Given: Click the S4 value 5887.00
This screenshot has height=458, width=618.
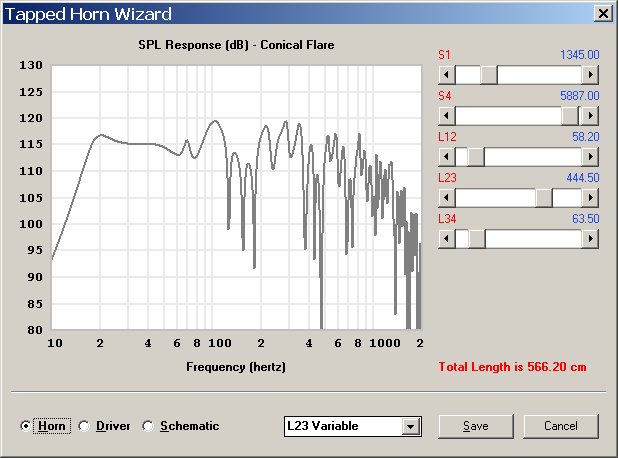Looking at the screenshot, I should 579,96.
